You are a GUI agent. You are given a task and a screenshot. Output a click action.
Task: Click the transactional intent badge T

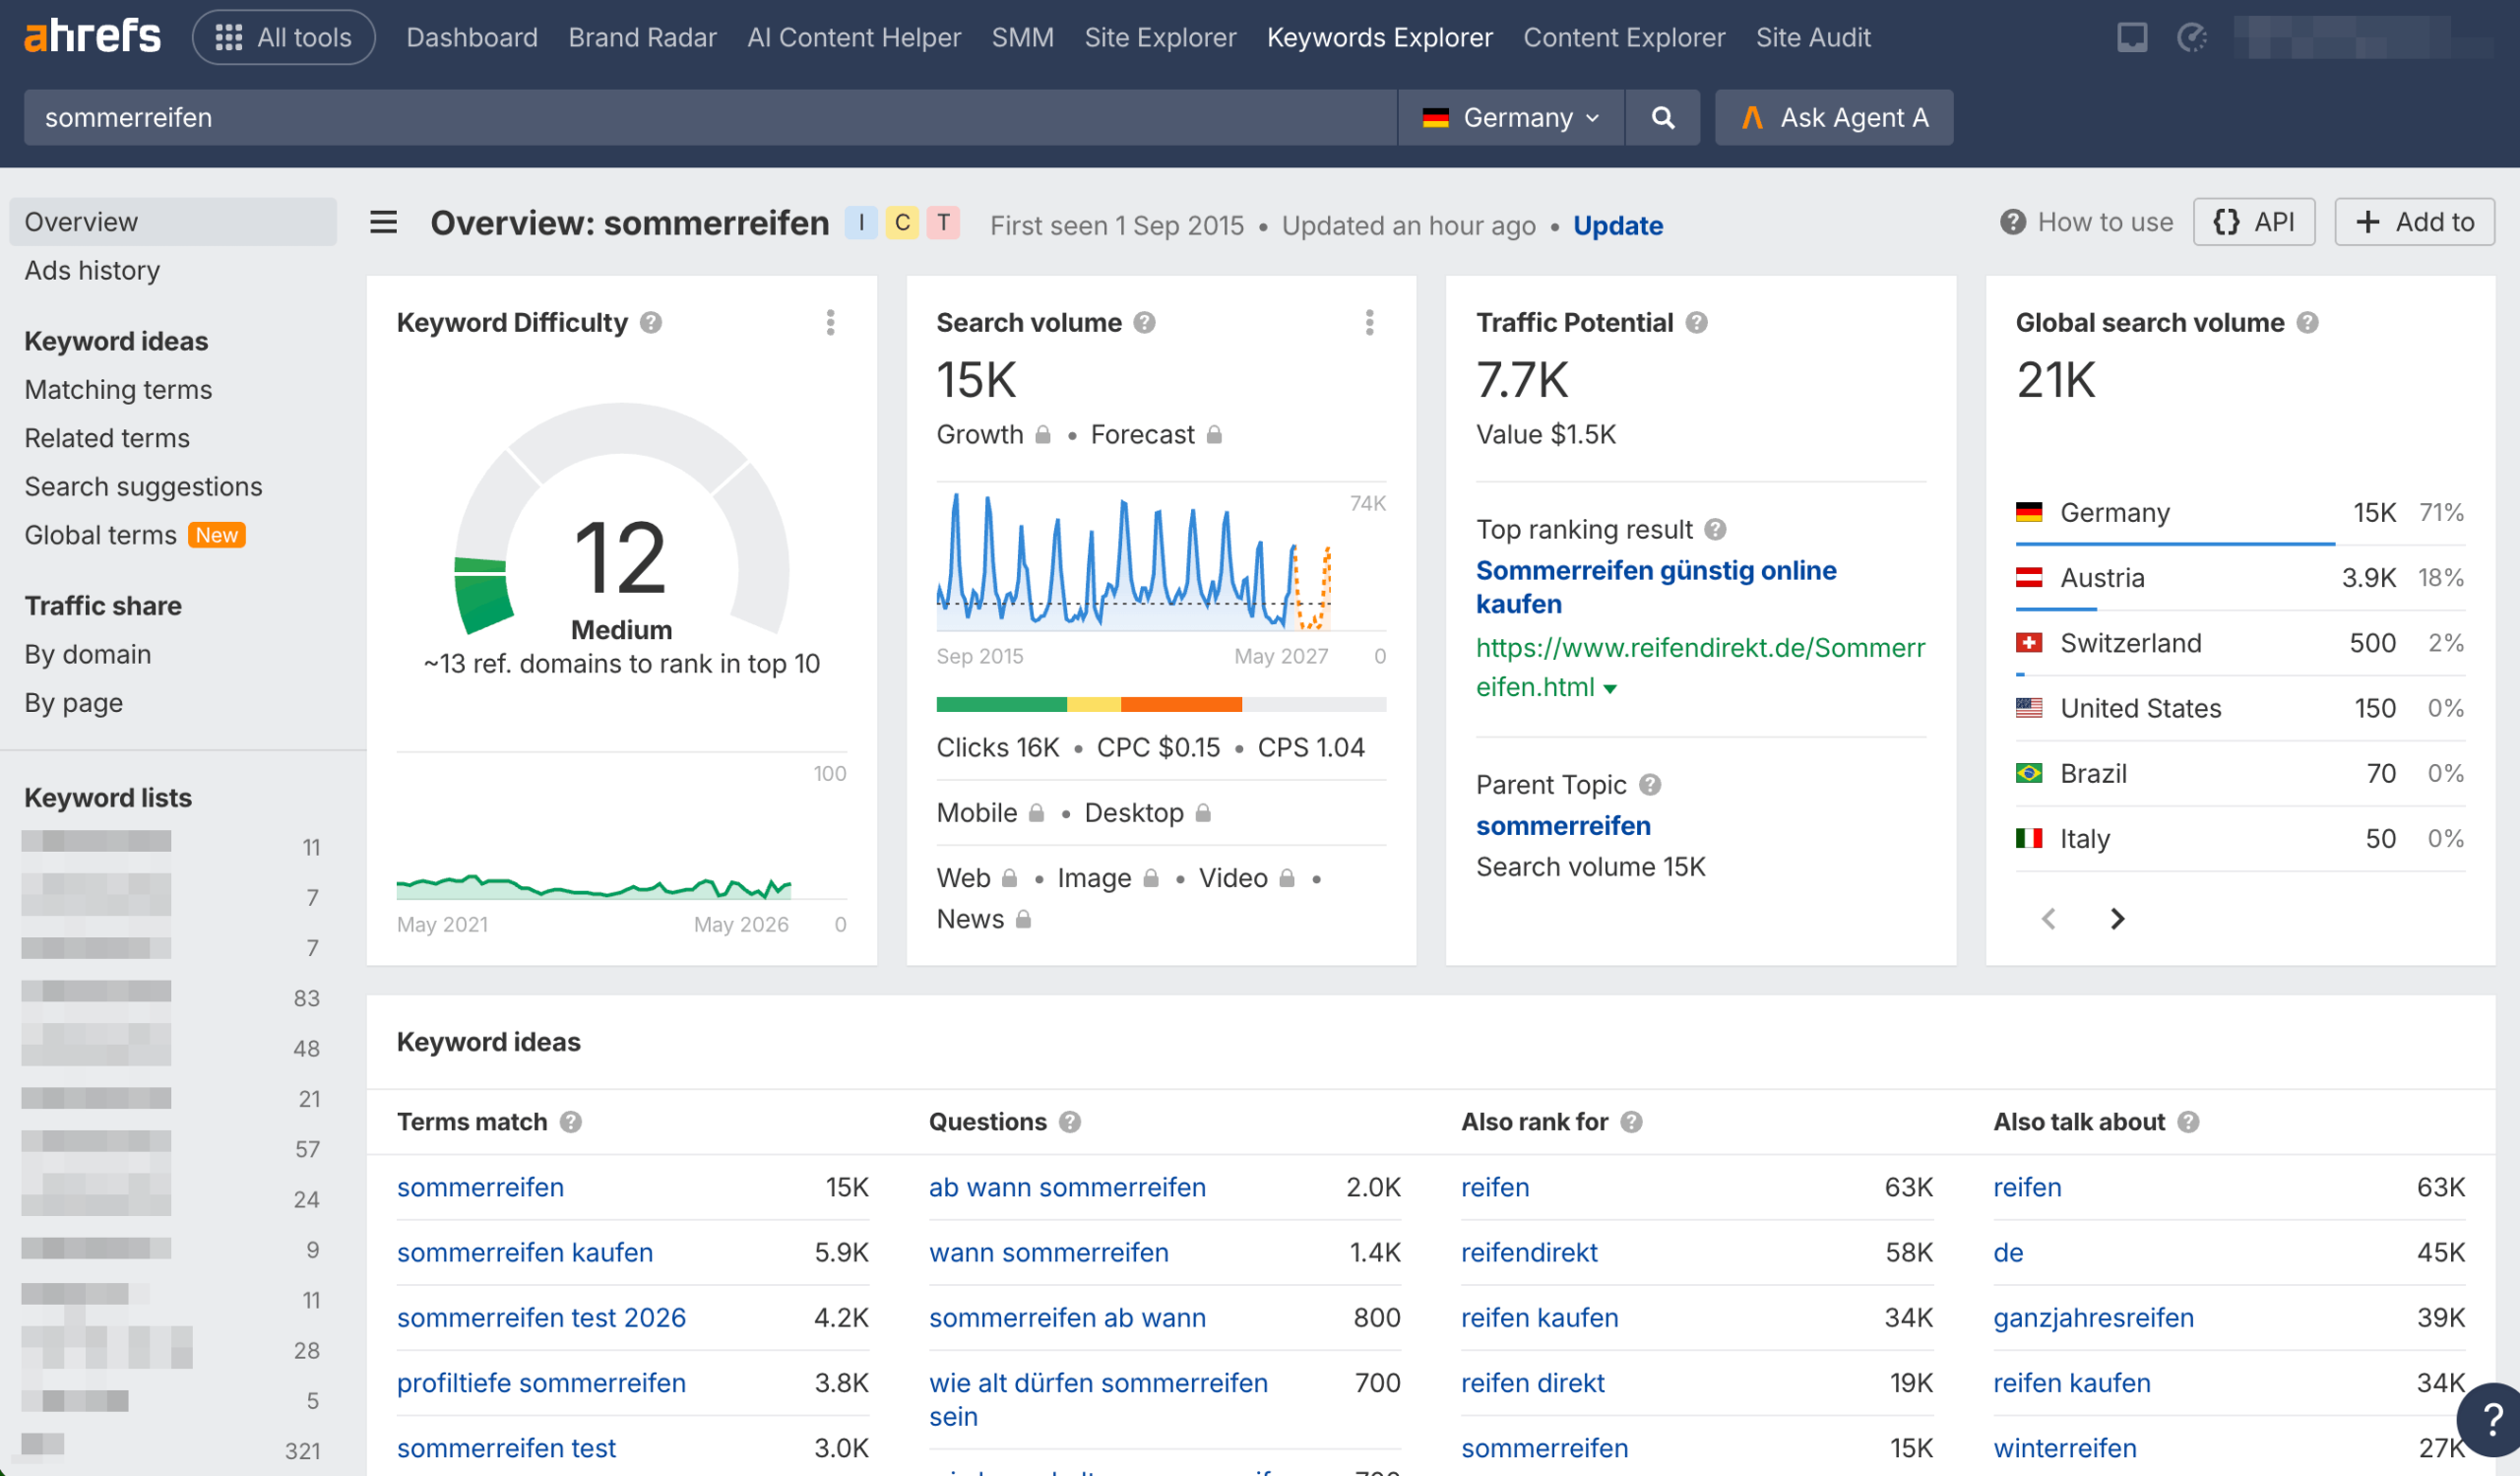pyautogui.click(x=943, y=222)
